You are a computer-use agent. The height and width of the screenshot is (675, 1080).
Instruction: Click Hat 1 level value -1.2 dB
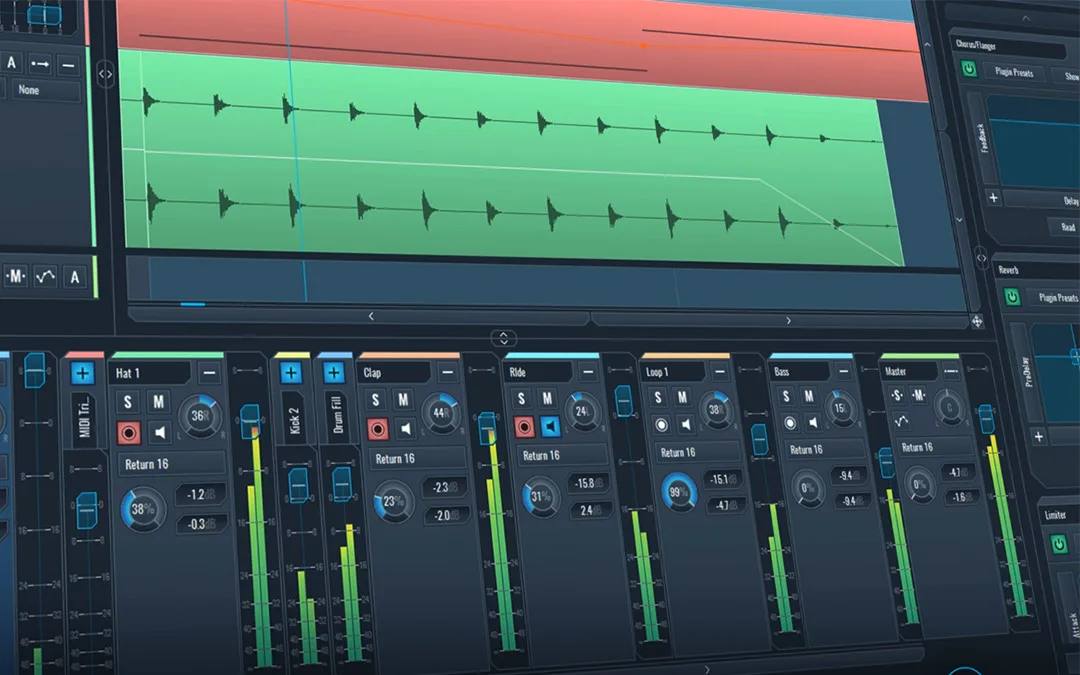200,495
